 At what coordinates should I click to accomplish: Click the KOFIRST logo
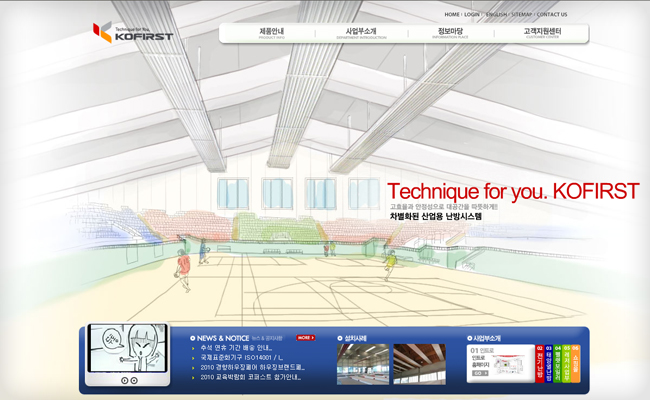(x=133, y=32)
